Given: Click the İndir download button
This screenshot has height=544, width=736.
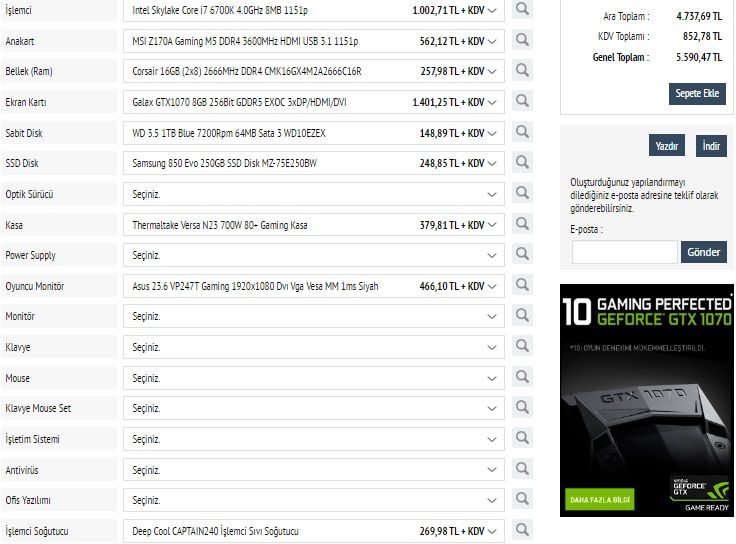Looking at the screenshot, I should (x=711, y=146).
